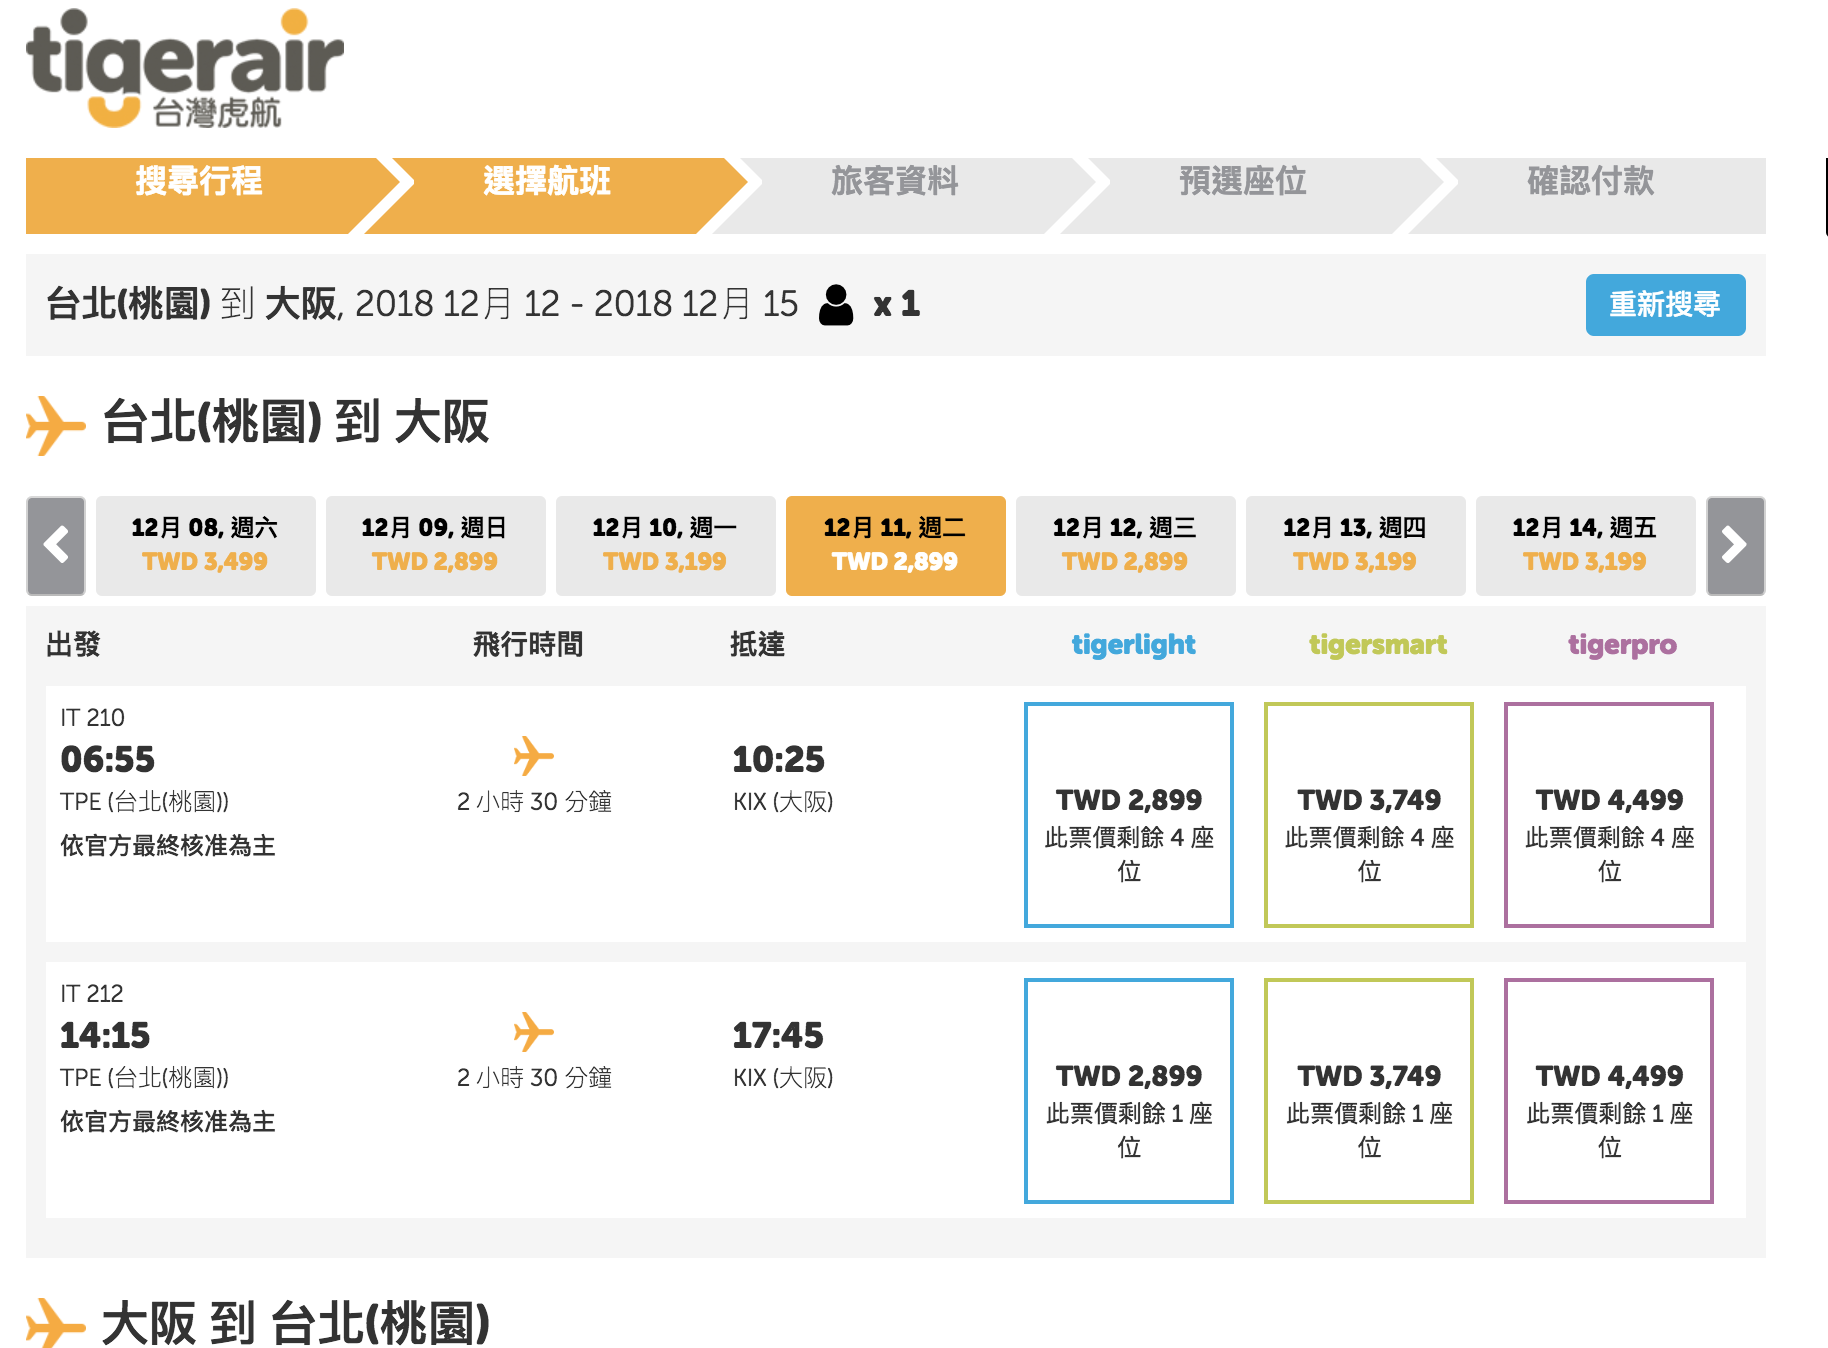Viewport: 1828px width, 1348px height.
Task: Click departure time 06:55
Action: point(108,760)
